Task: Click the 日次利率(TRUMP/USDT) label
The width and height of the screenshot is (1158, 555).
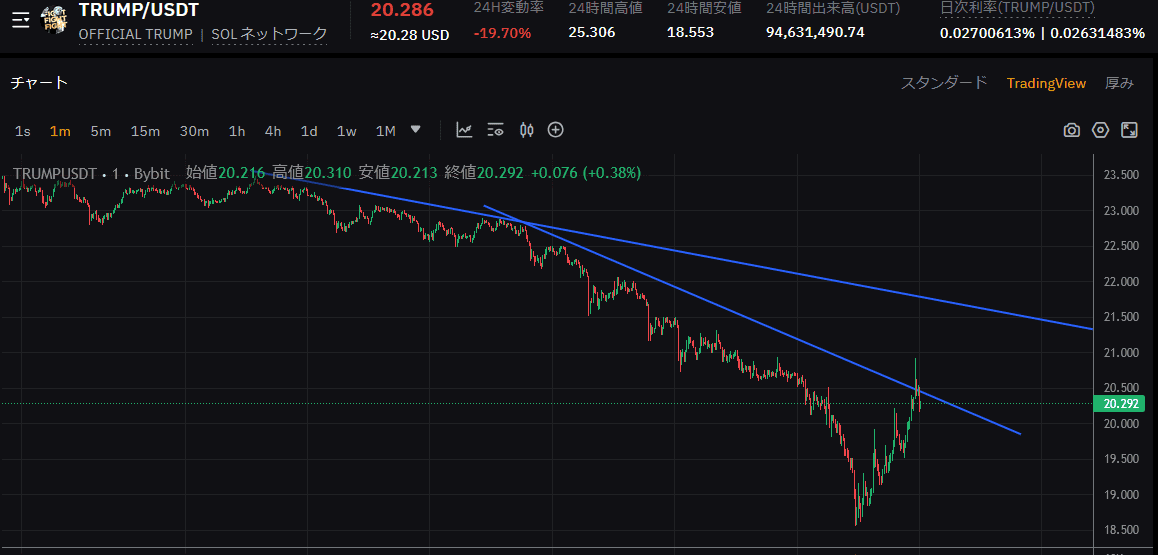Action: pos(1017,8)
